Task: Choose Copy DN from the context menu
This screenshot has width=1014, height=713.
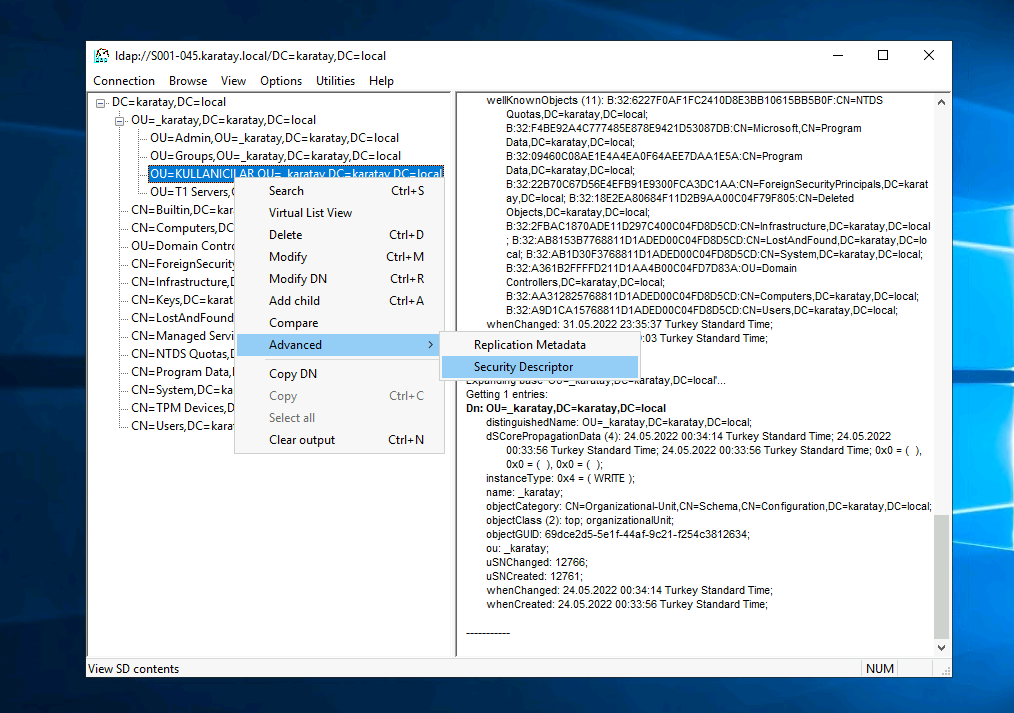Action: 339,374
